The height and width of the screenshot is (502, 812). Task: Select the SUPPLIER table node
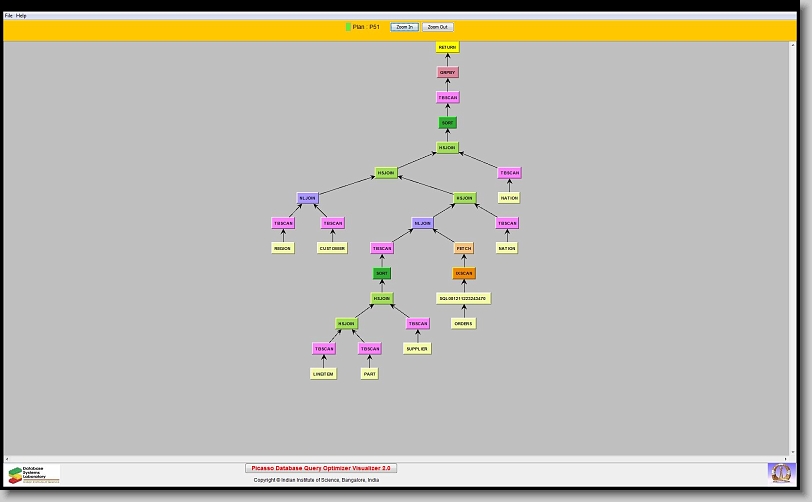click(x=417, y=349)
